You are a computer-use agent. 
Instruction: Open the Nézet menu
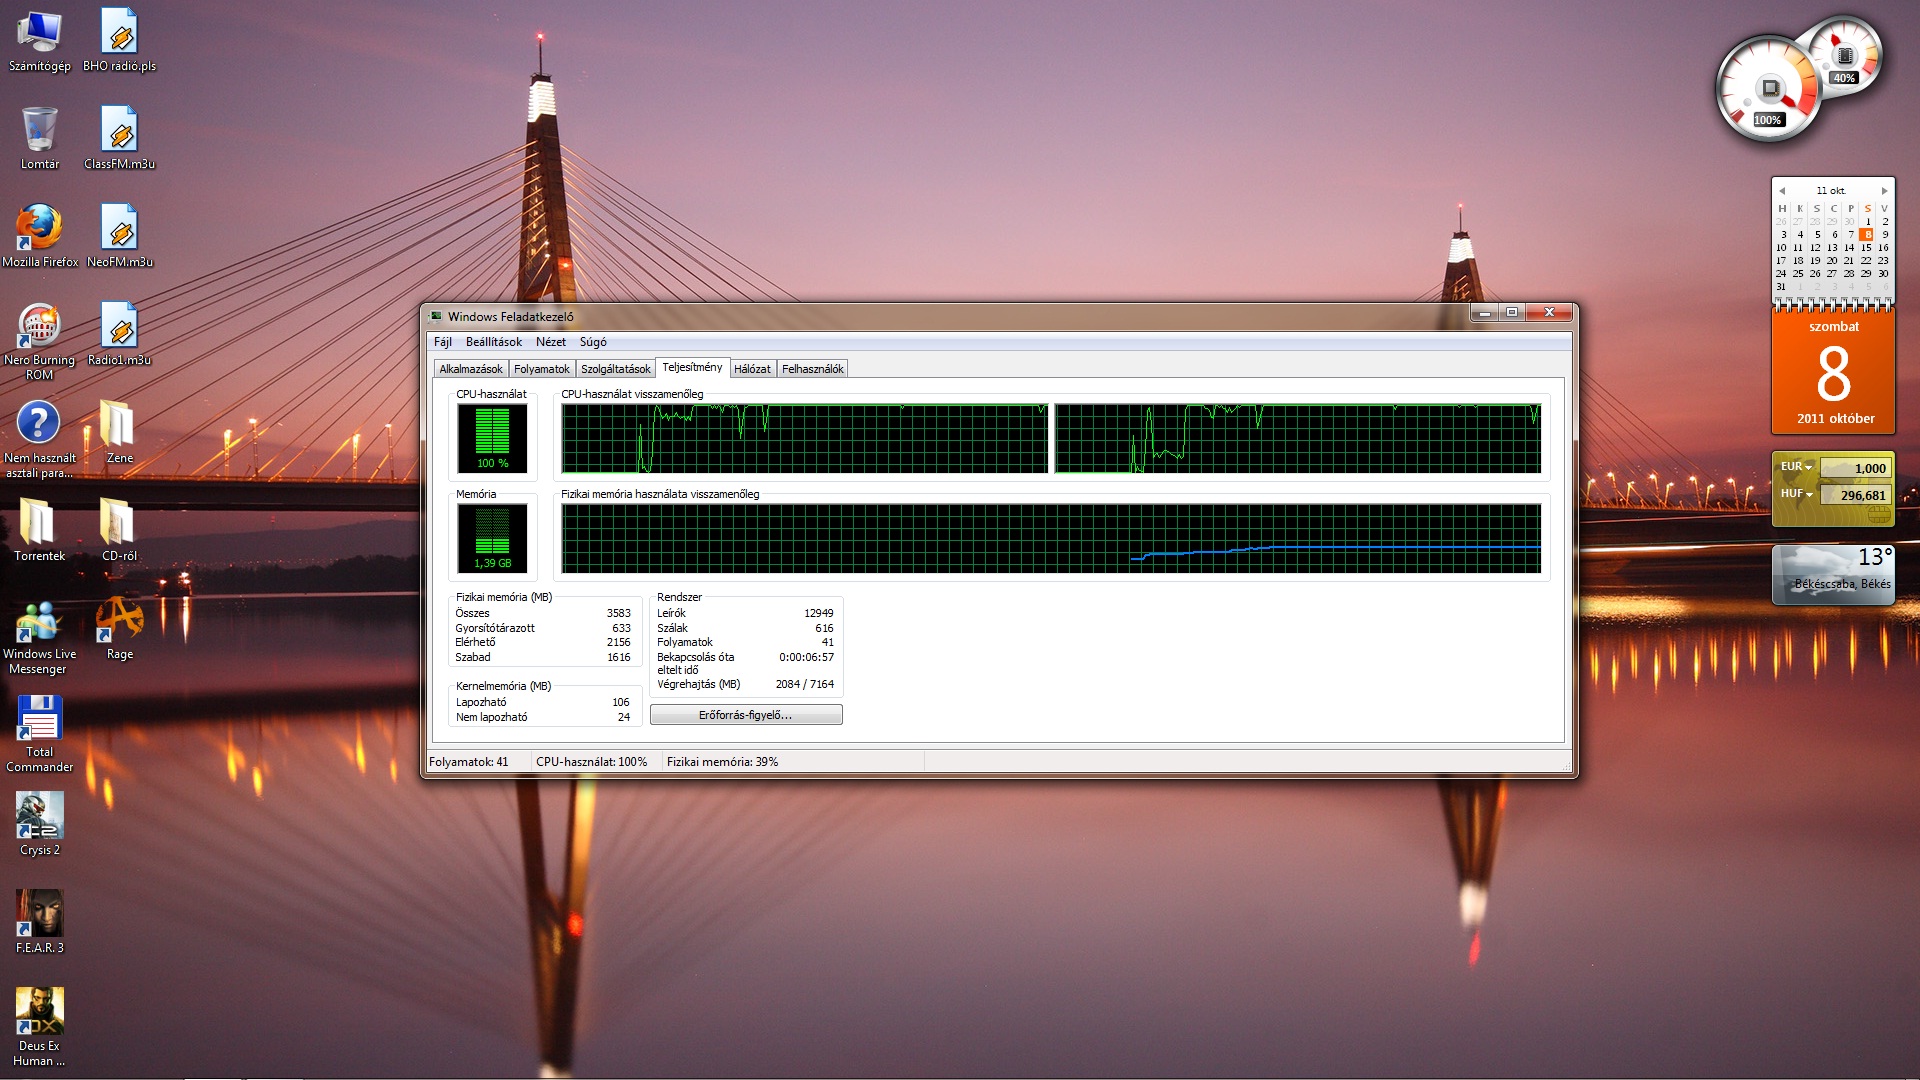click(550, 342)
